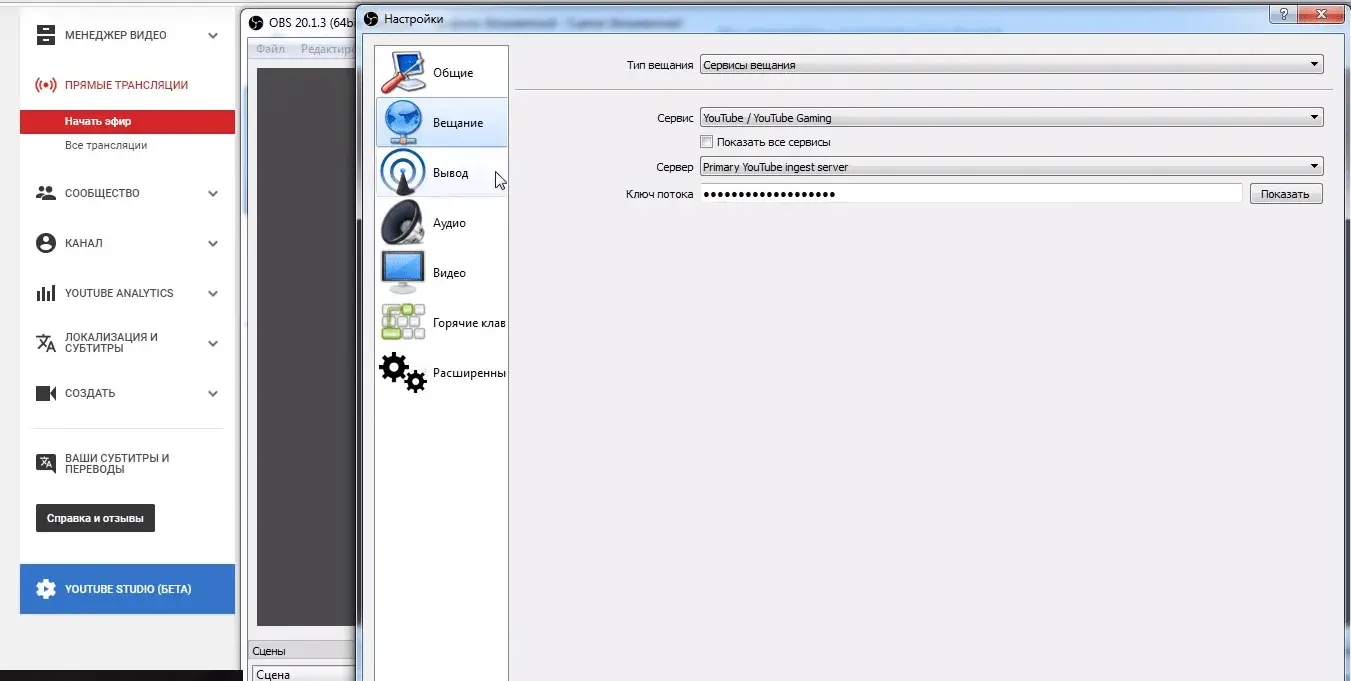Image resolution: width=1351 pixels, height=681 pixels.
Task: Open the Общие settings section icon
Action: click(404, 72)
